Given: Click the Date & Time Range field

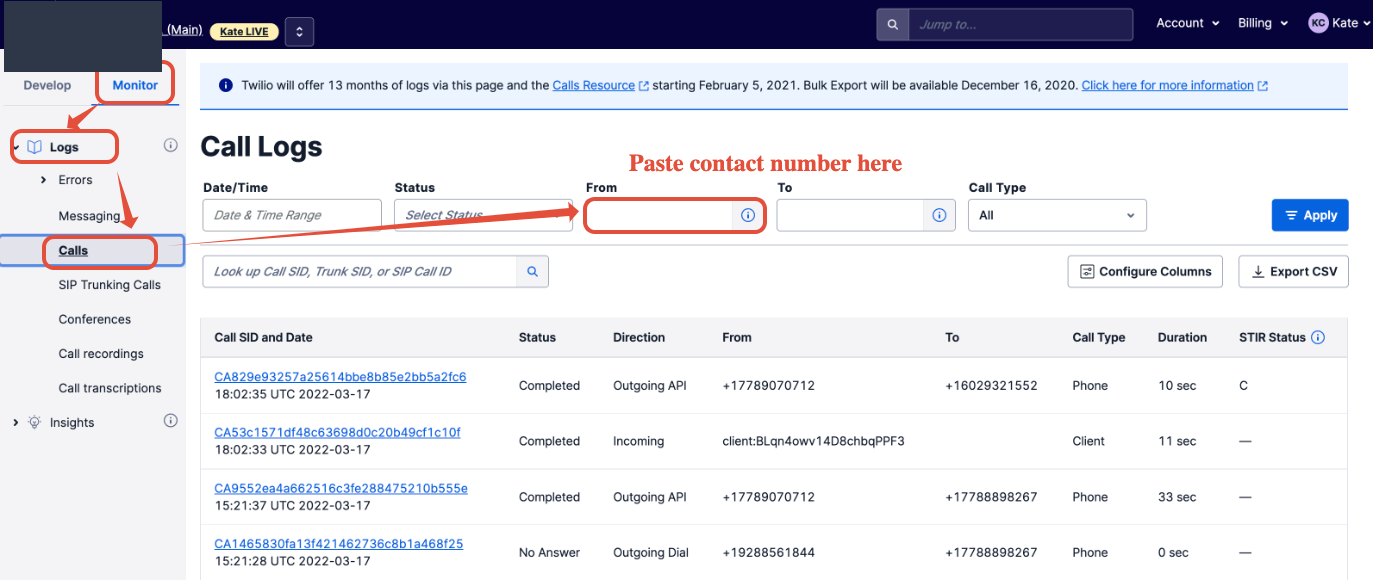Looking at the screenshot, I should [x=292, y=215].
